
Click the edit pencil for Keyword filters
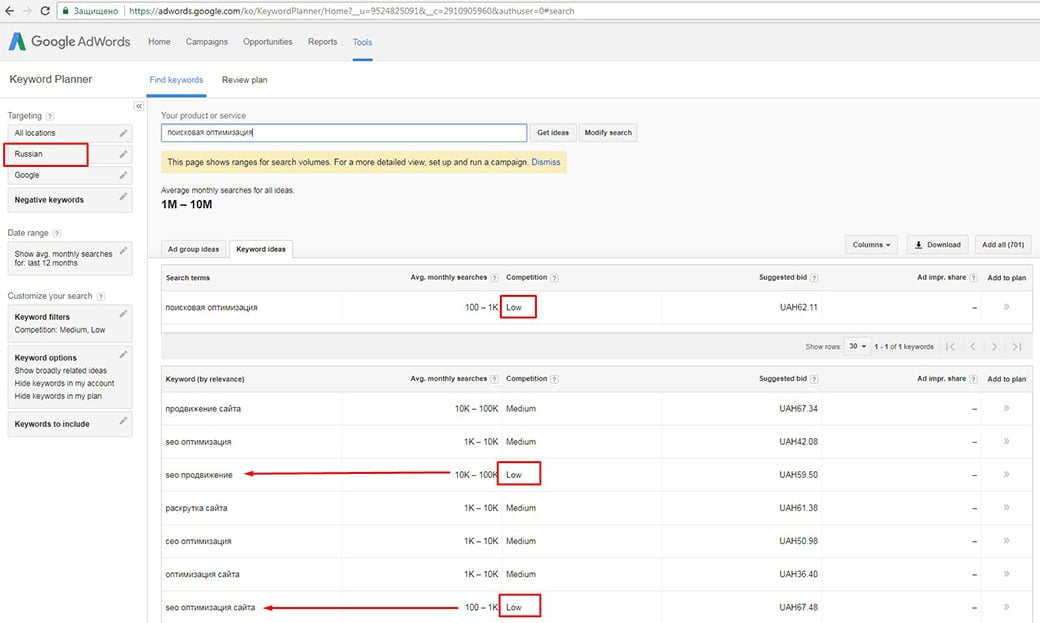click(123, 315)
